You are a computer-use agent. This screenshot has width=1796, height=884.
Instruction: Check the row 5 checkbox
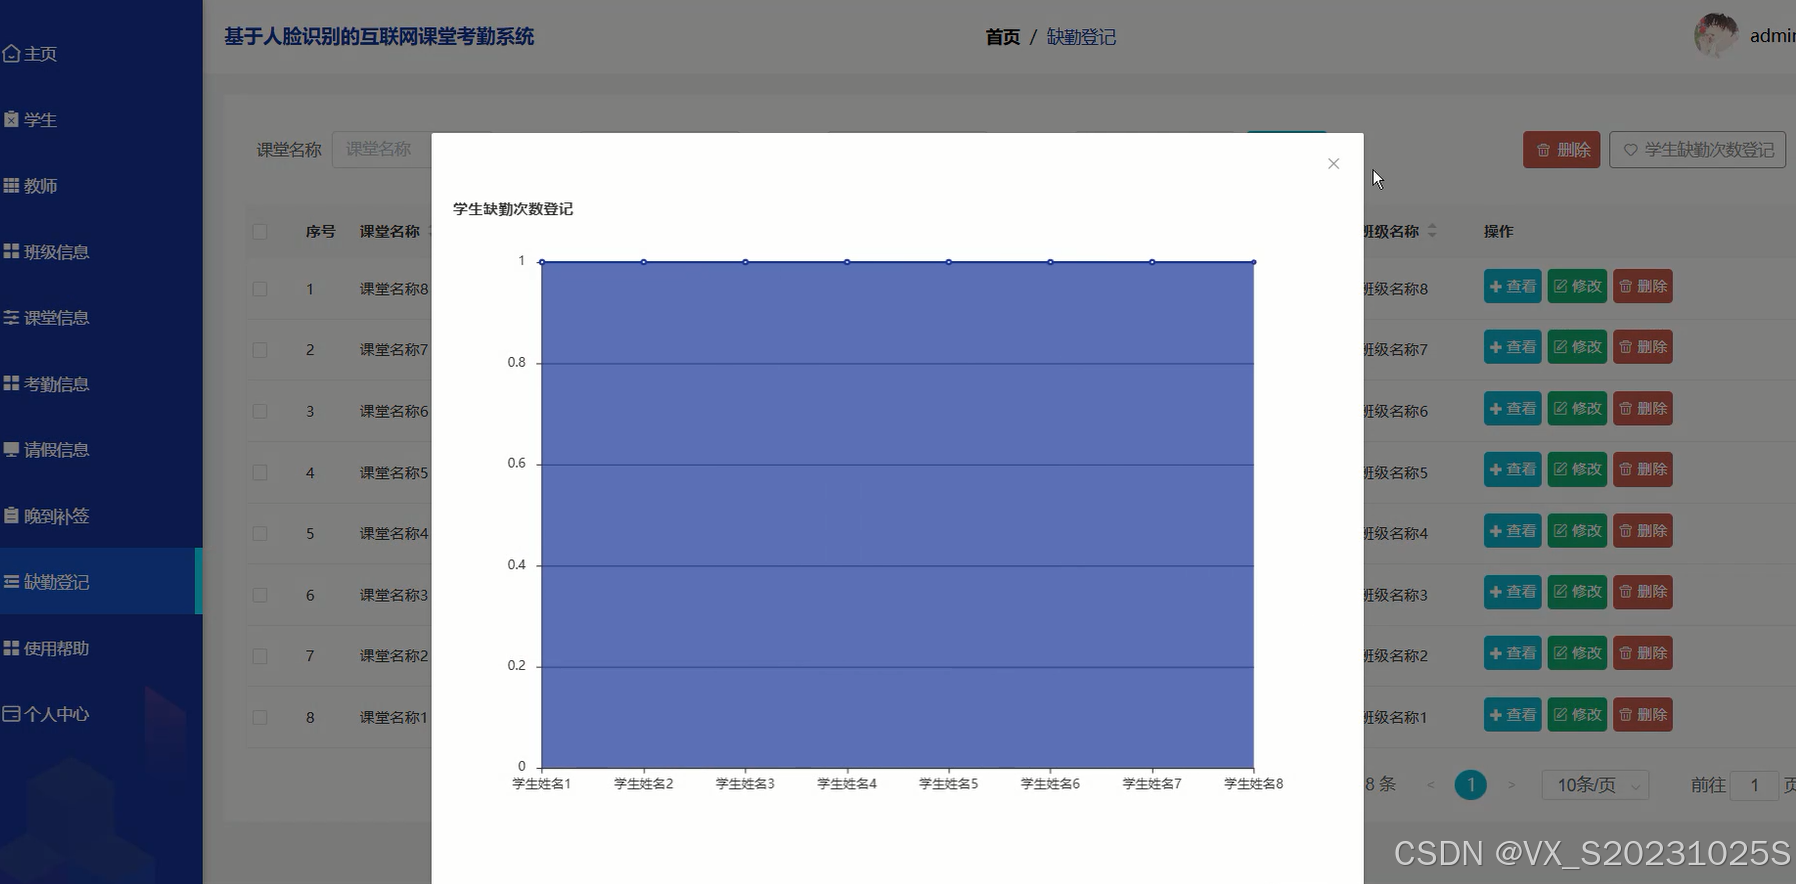260,534
